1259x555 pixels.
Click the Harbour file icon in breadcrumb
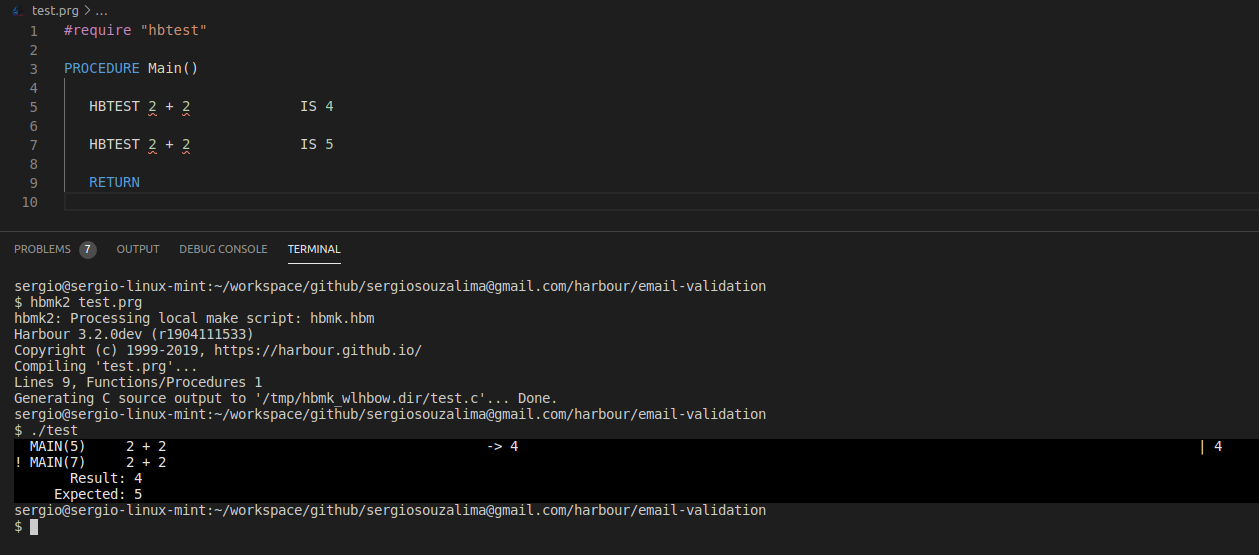pos(18,10)
